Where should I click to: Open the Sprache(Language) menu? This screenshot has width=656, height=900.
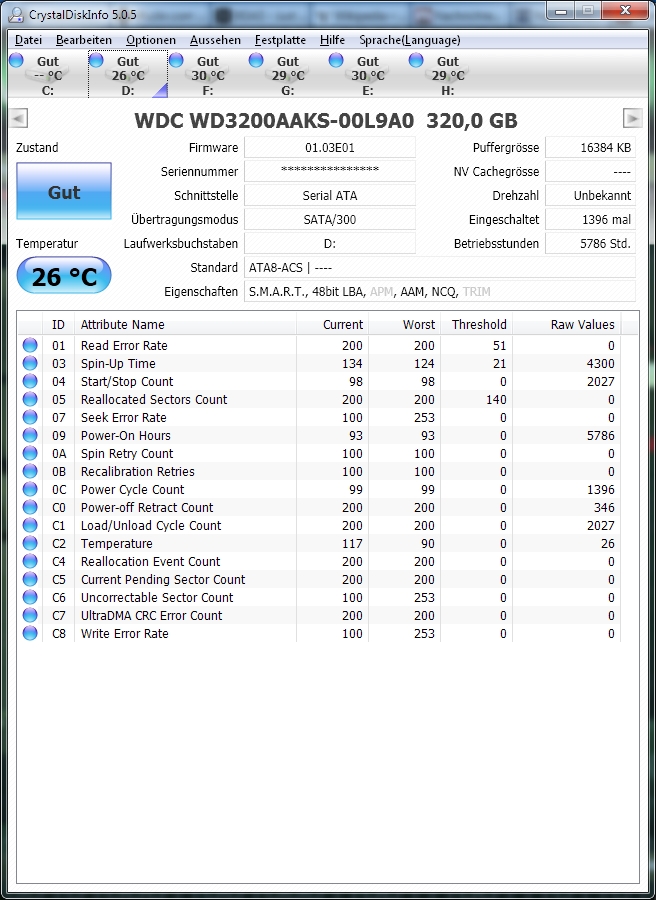tap(410, 40)
